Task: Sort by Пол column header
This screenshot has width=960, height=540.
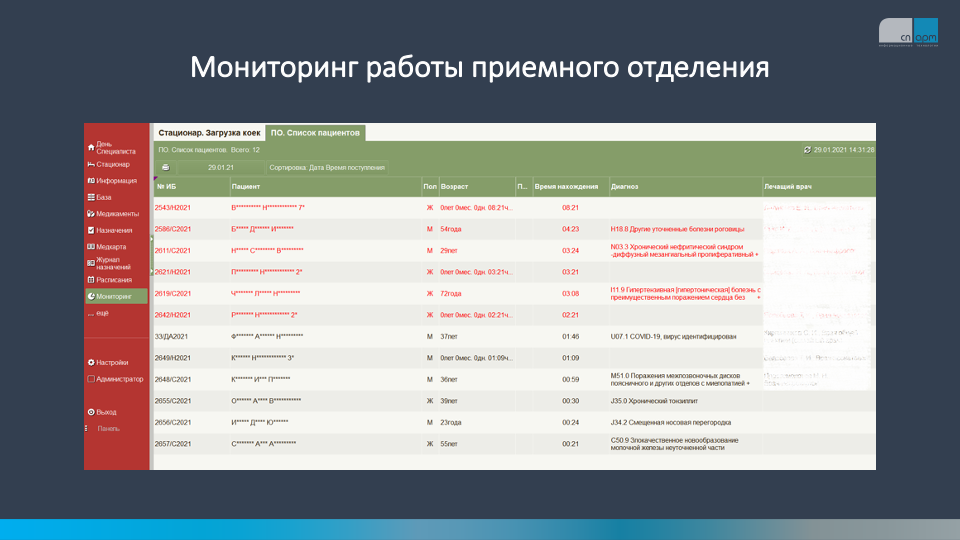Action: coord(430,187)
